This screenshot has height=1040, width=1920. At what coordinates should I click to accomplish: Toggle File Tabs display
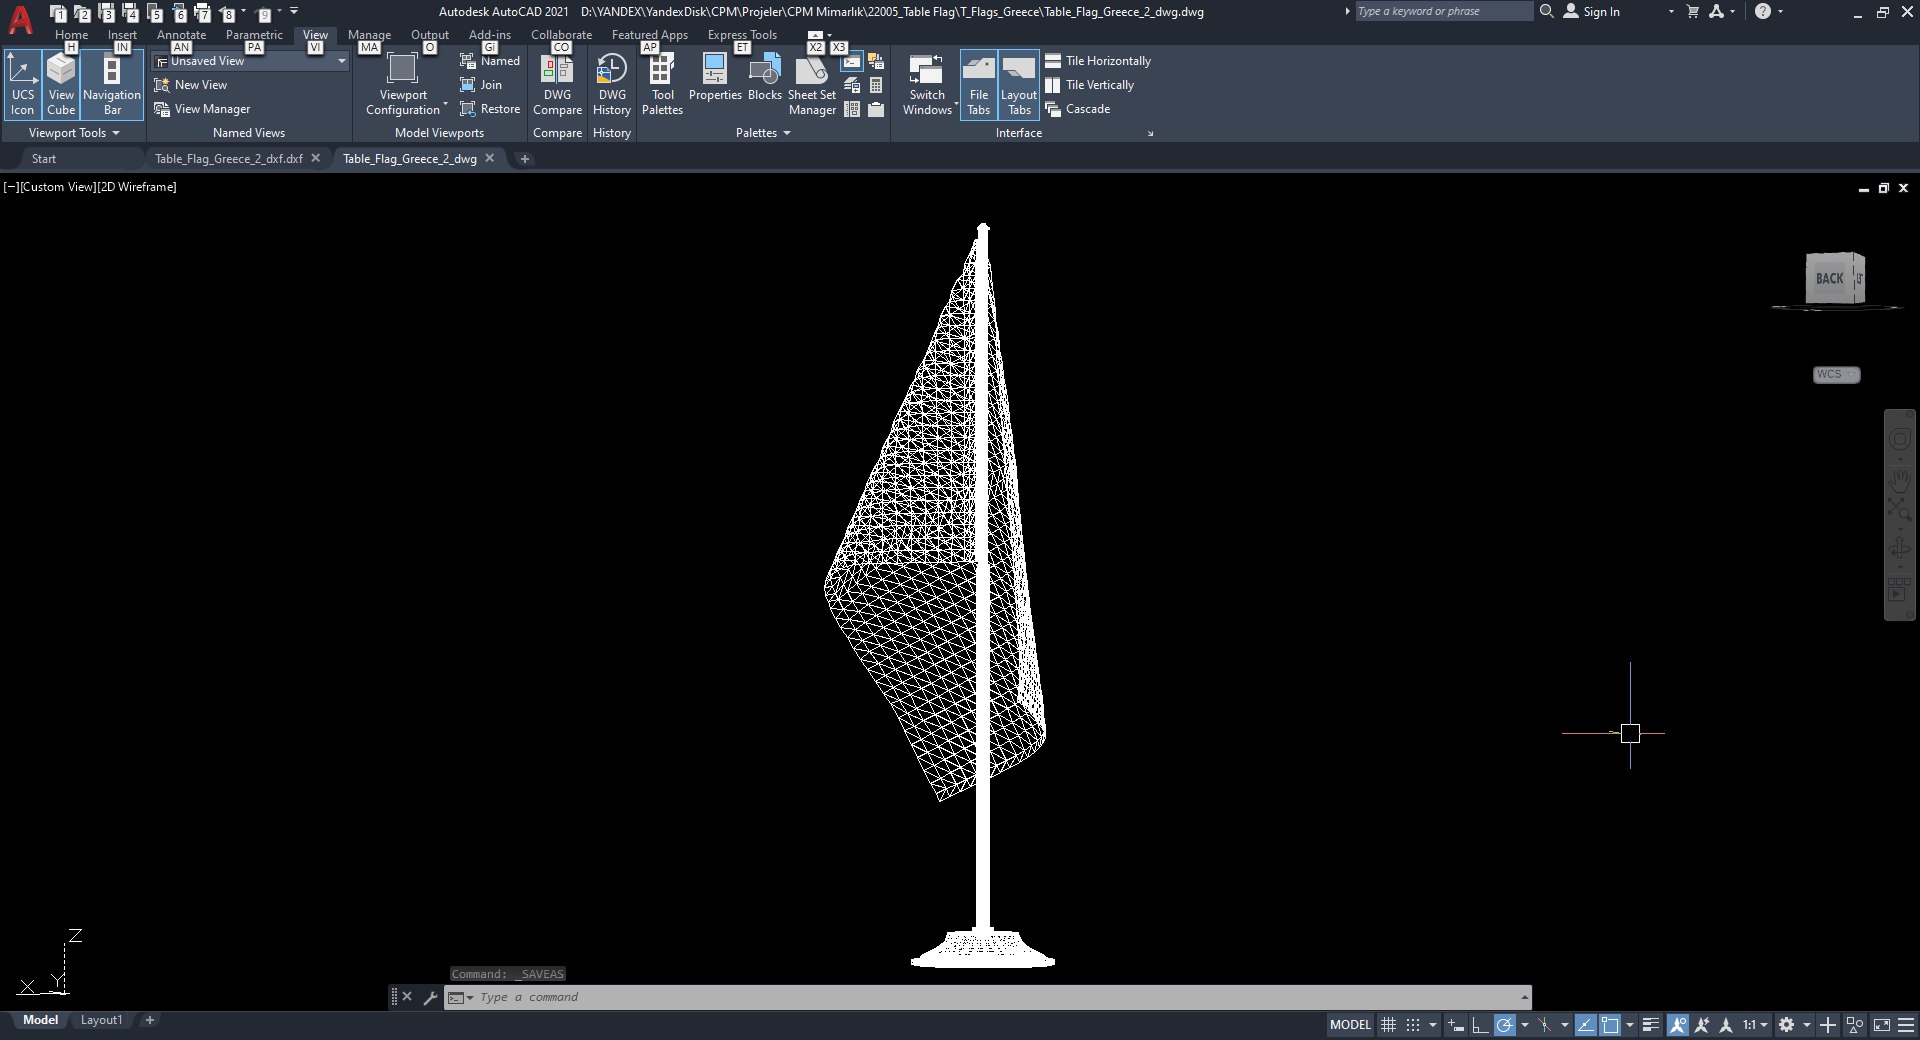[x=979, y=85]
